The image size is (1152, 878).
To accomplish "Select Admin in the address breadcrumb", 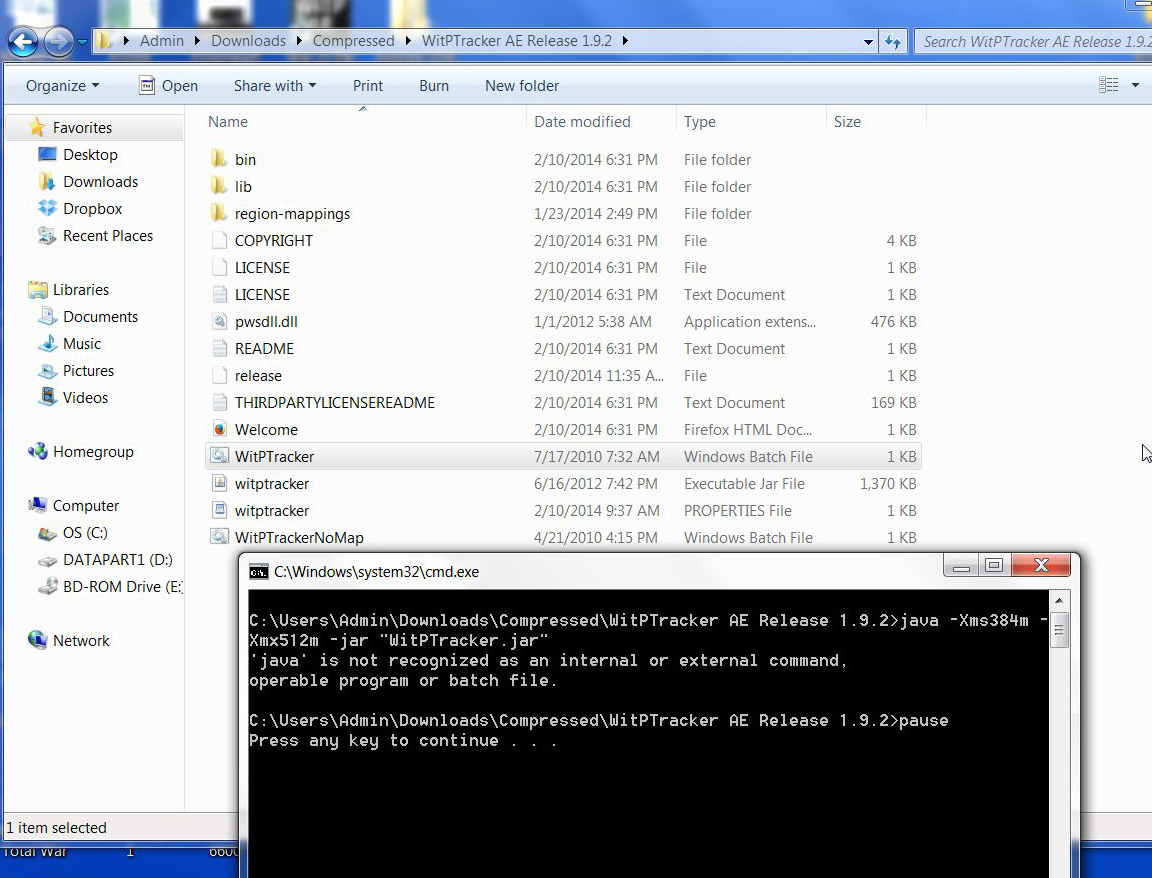I will click(162, 41).
